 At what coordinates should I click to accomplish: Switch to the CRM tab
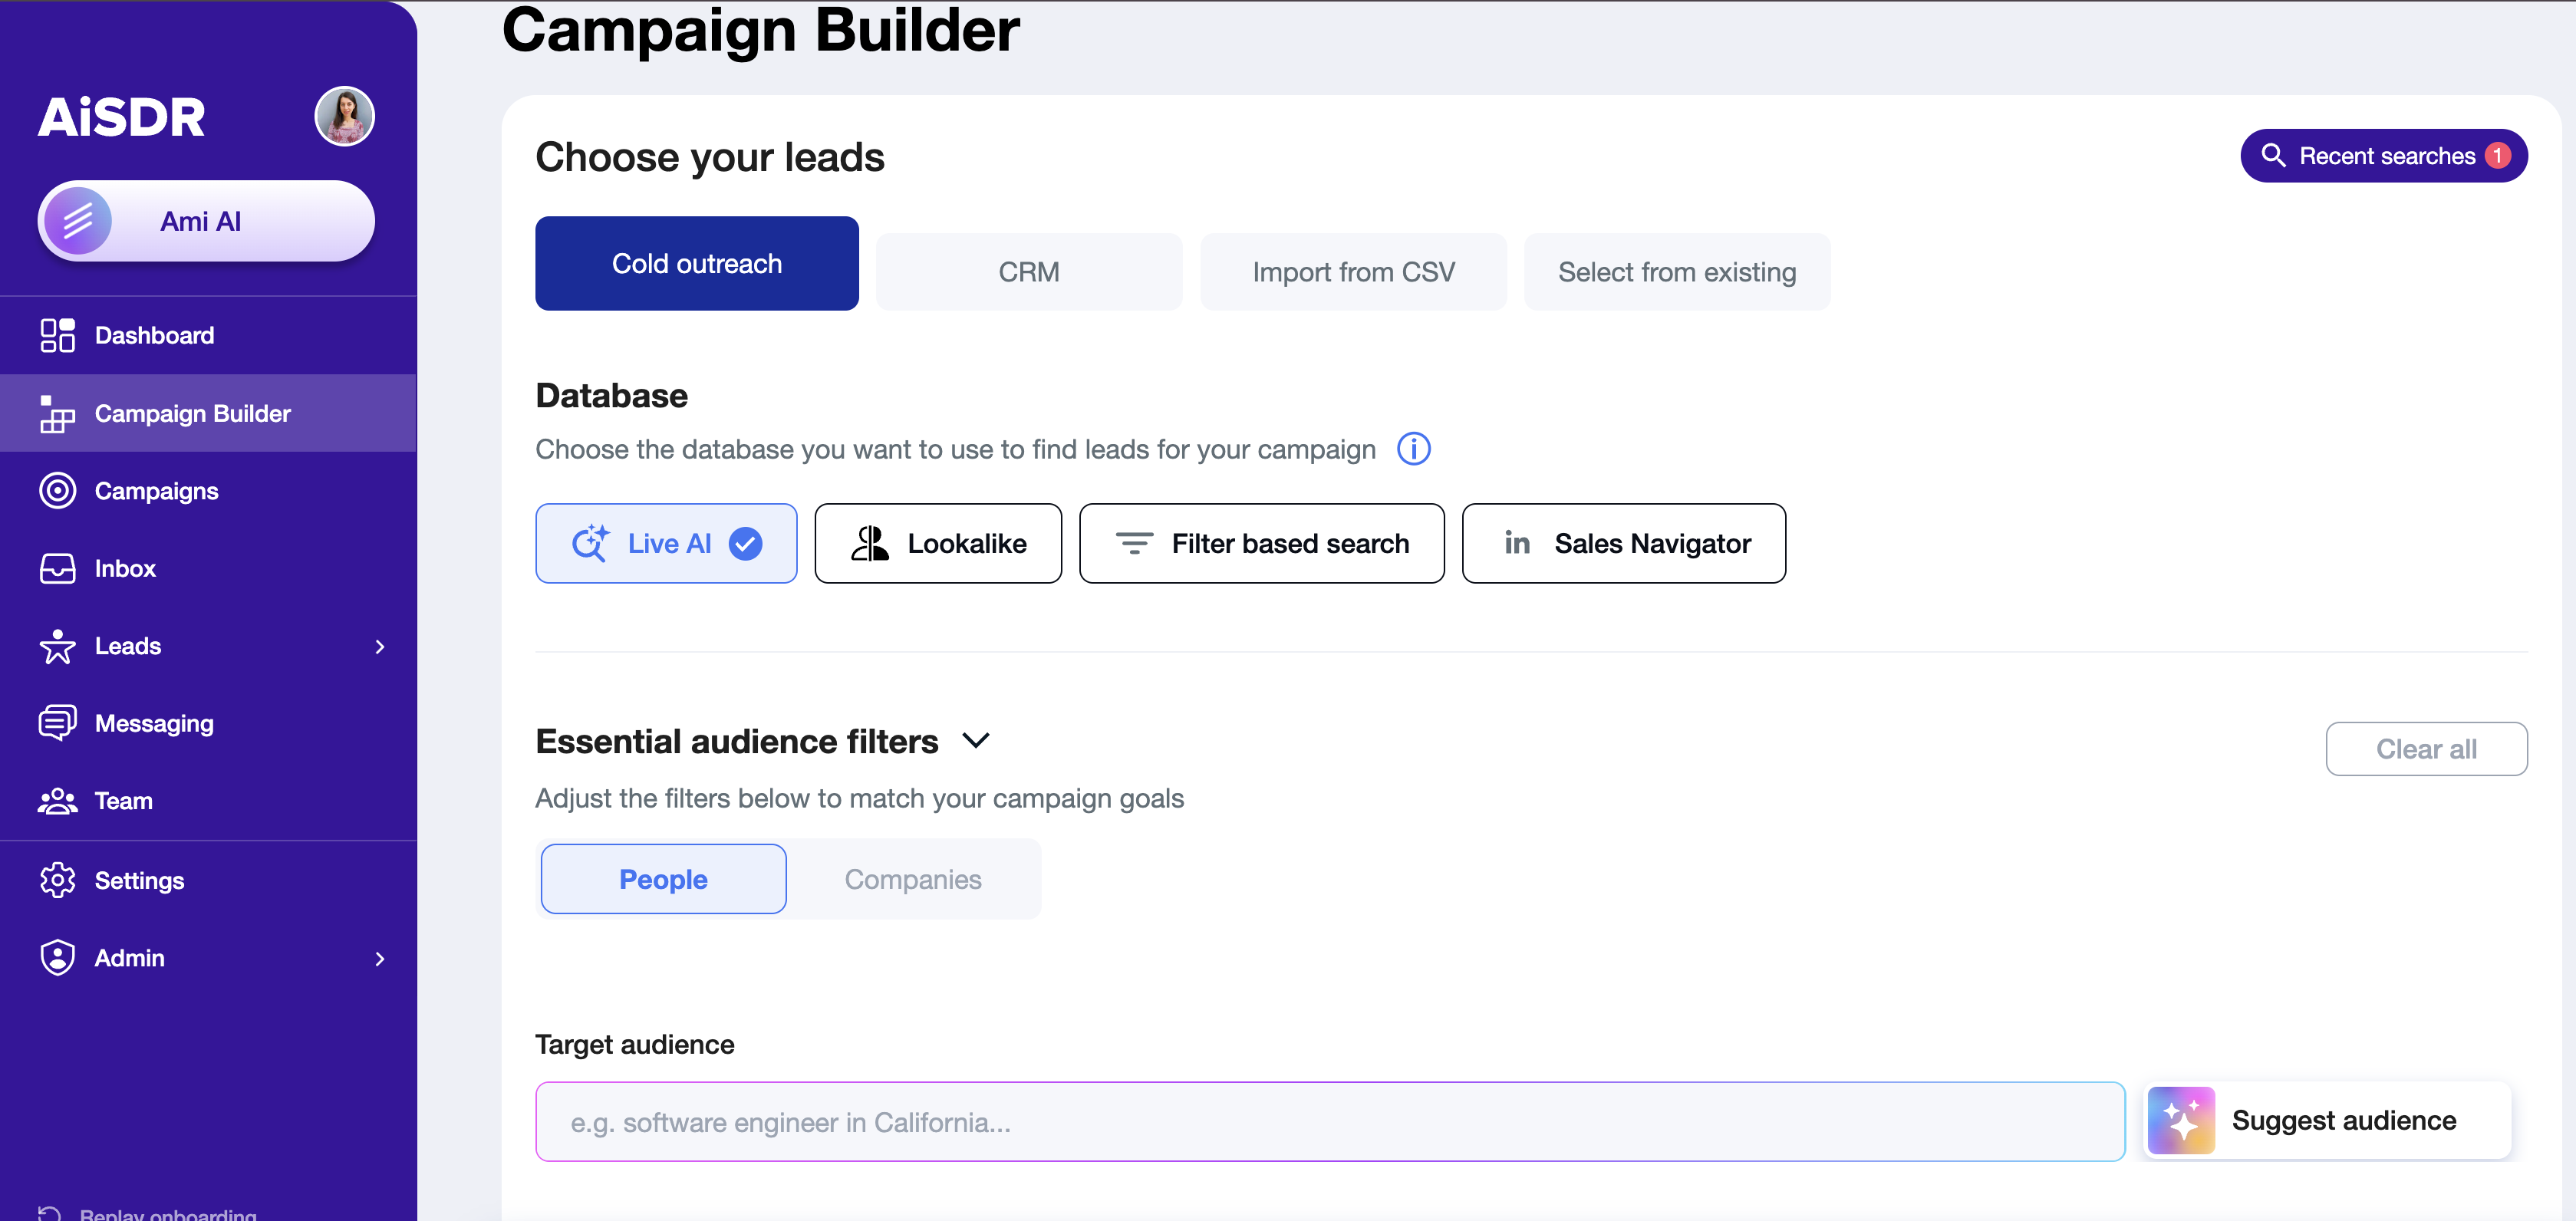(1029, 272)
